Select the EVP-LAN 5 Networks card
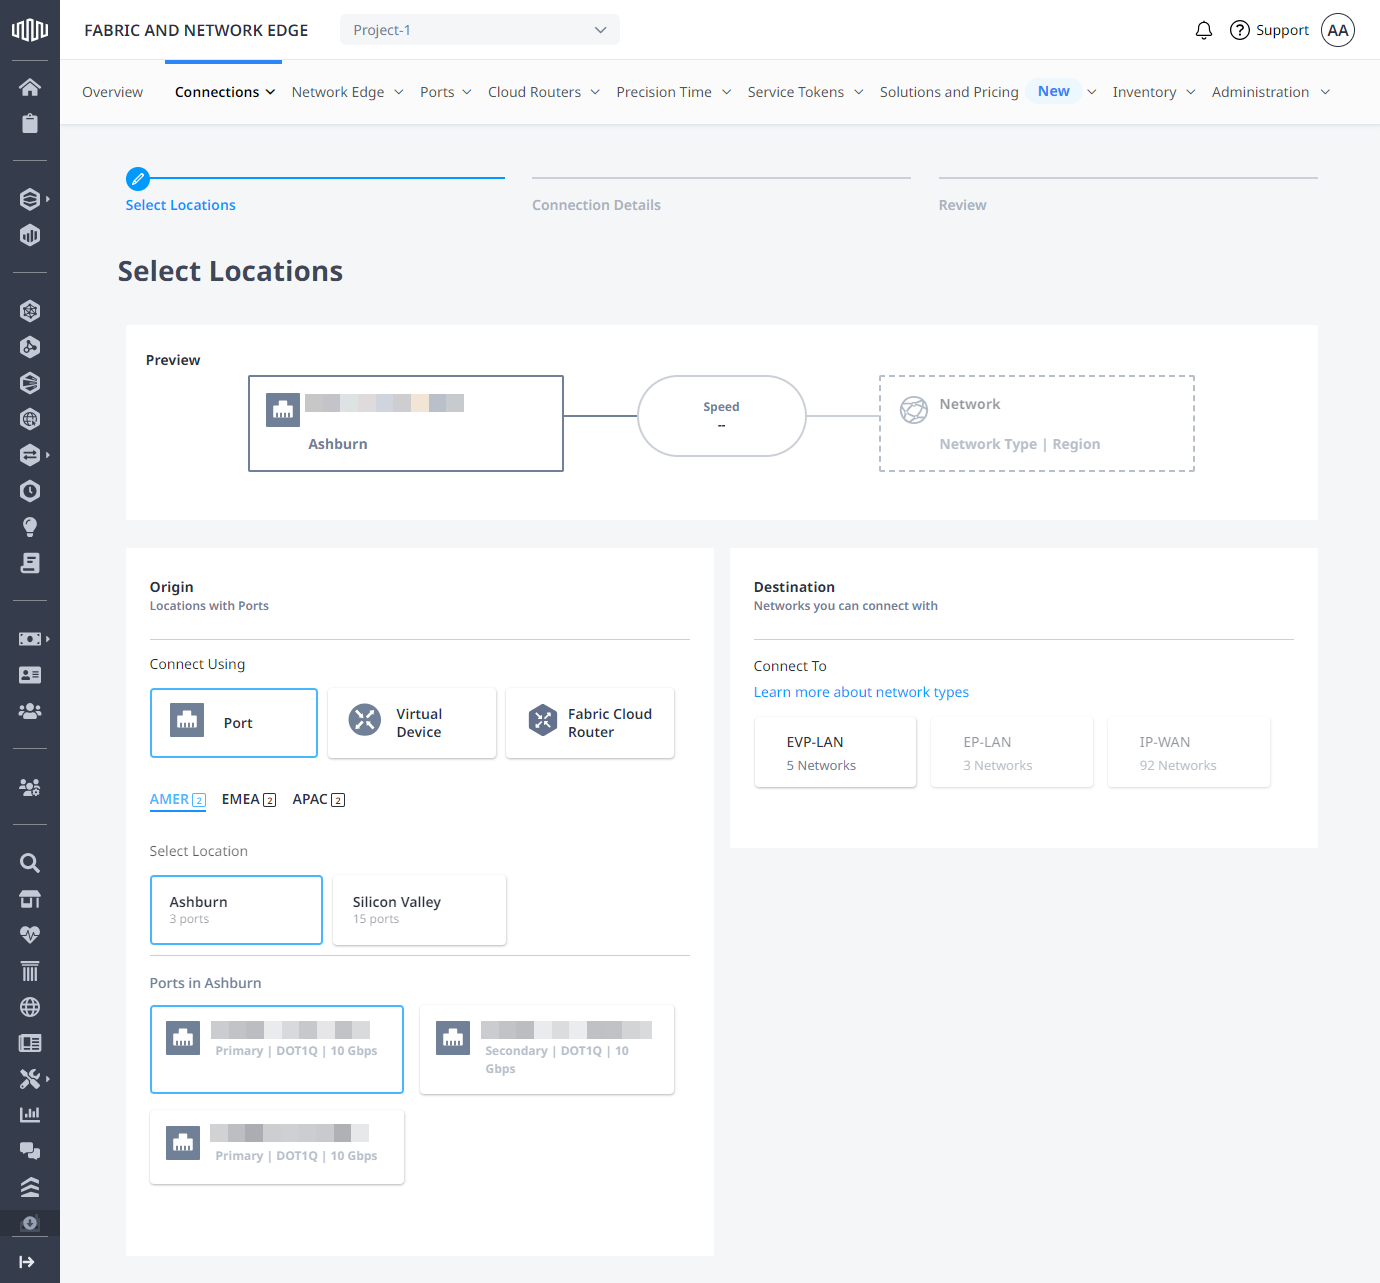Viewport: 1380px width, 1283px height. 836,752
